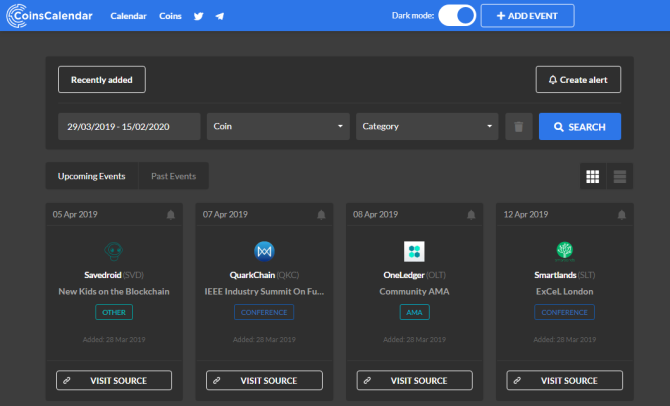Open the QuarkChain (QKC) coin link

(x=264, y=275)
